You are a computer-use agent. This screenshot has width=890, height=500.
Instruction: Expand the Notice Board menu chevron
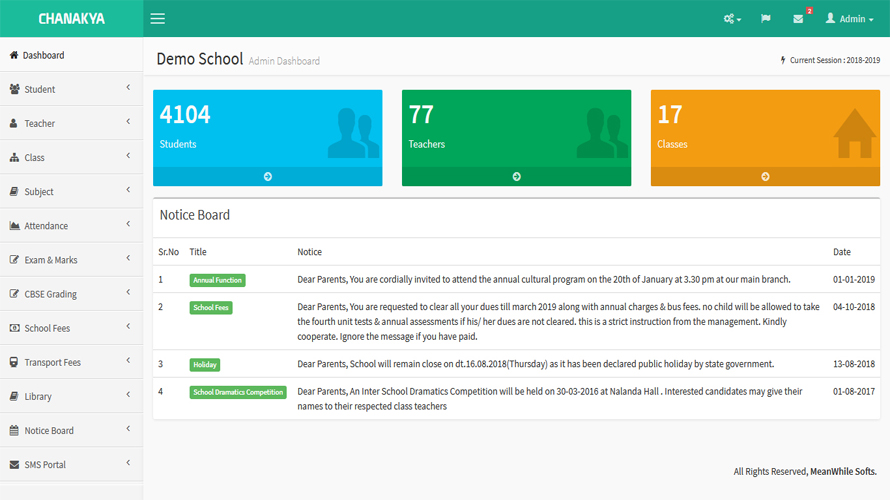pos(128,428)
